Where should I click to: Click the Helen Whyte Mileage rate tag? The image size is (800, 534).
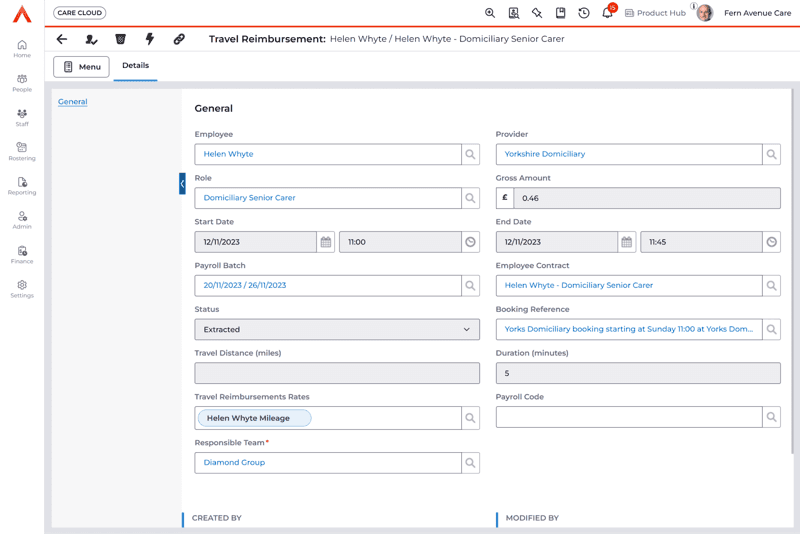[254, 418]
